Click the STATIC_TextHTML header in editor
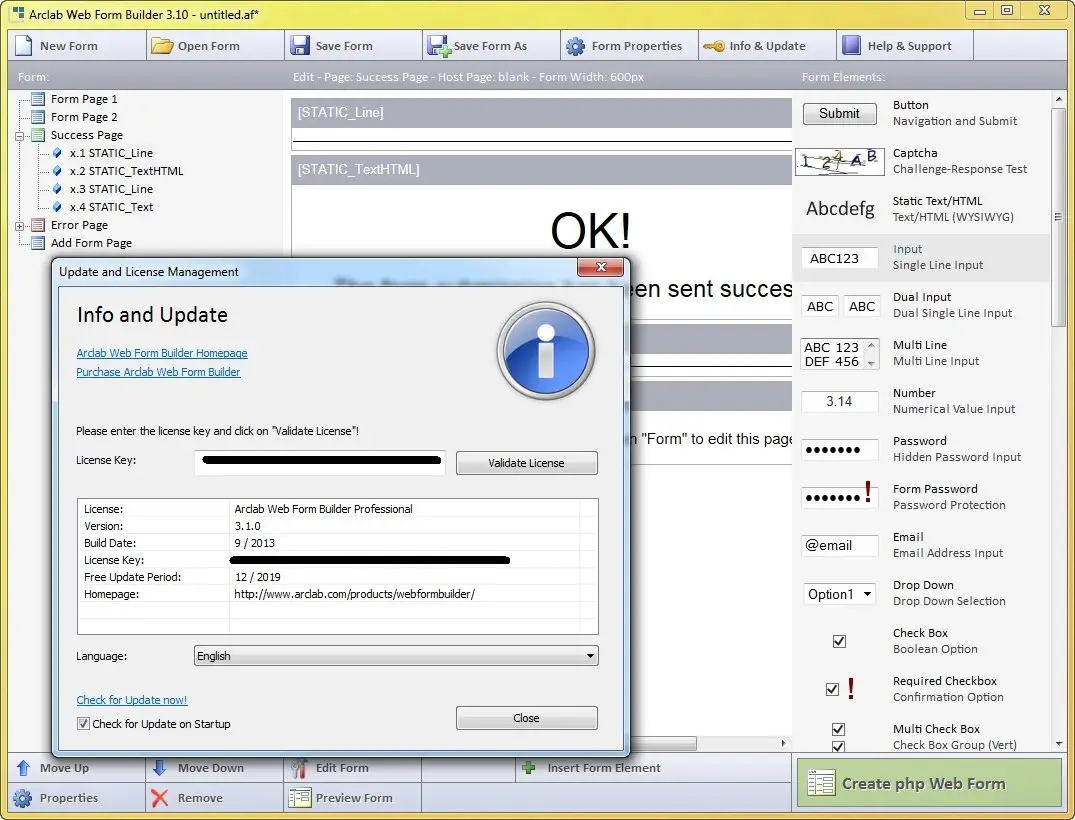This screenshot has height=820, width=1075. 541,169
